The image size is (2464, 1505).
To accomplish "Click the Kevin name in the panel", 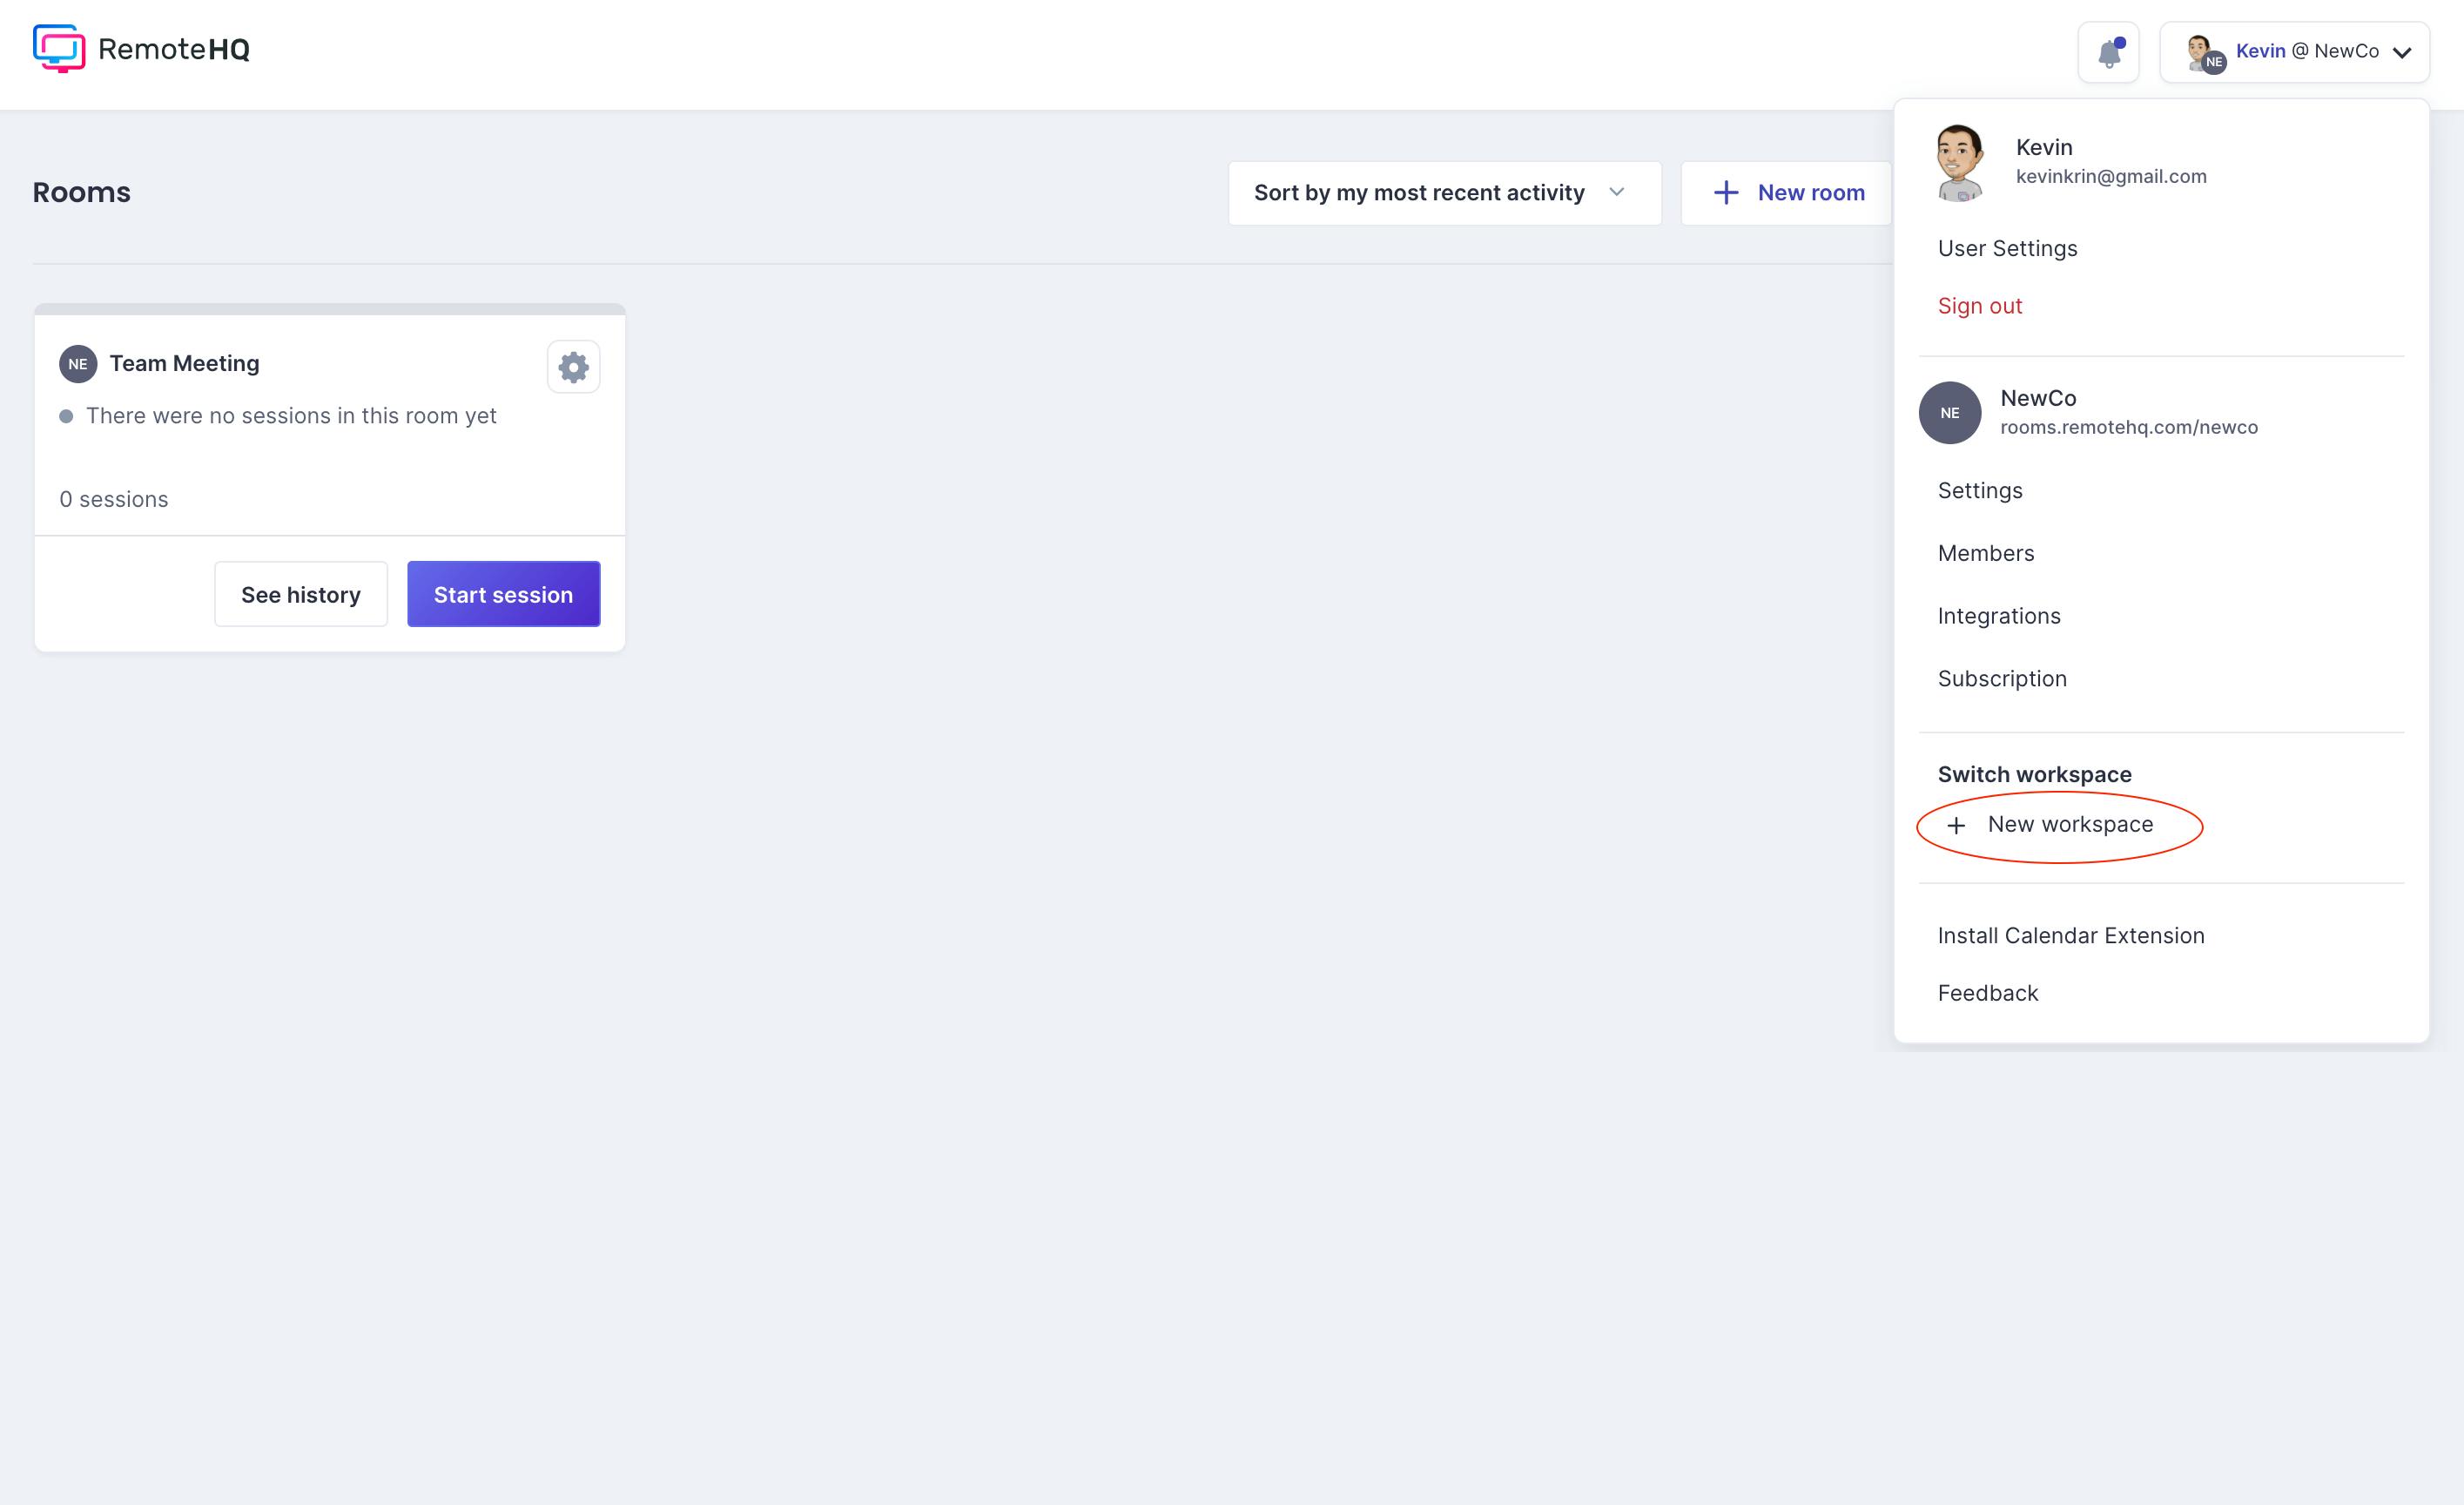I will (x=2043, y=147).
